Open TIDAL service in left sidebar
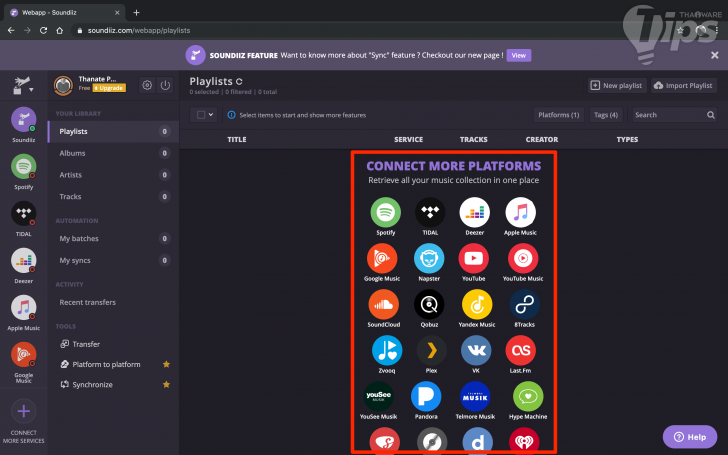Screen dimensions: 728x455 tap(24, 213)
